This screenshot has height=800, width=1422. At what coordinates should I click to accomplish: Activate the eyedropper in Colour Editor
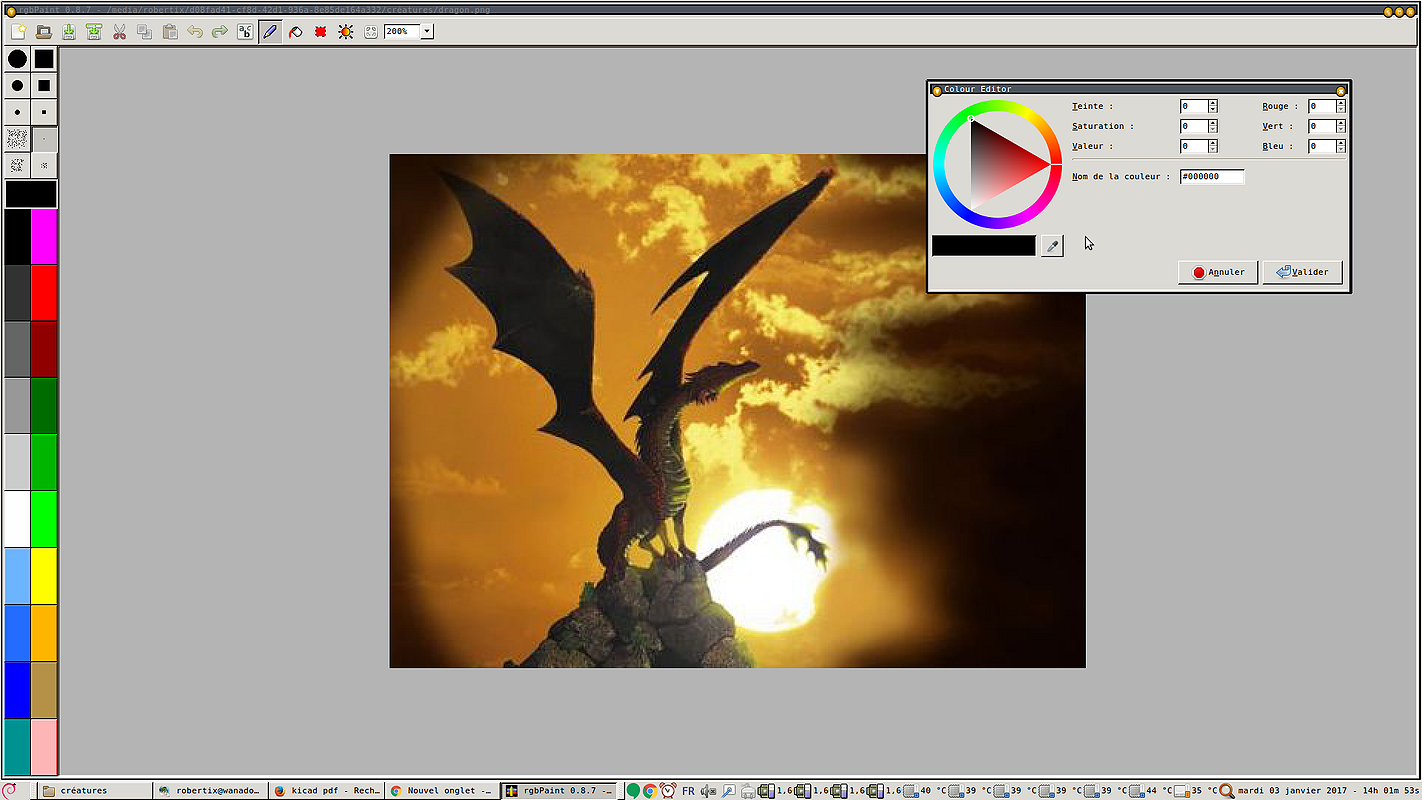coord(1052,245)
